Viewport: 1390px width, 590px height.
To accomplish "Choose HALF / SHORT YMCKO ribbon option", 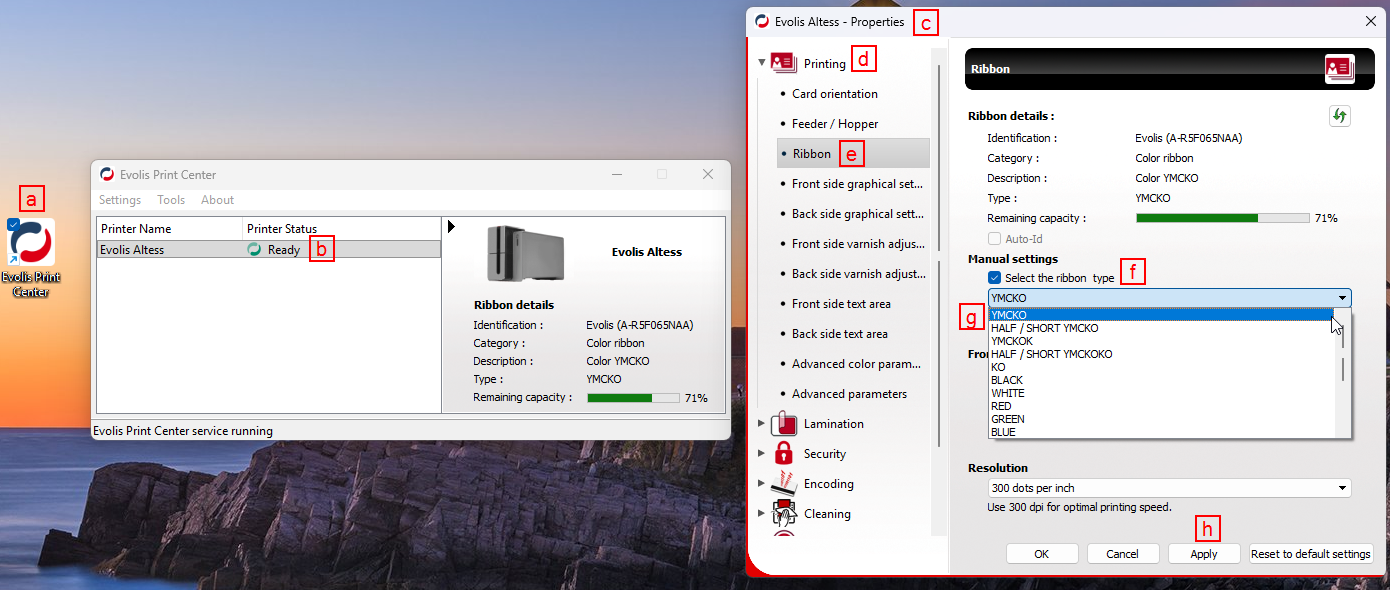I will pyautogui.click(x=1161, y=328).
